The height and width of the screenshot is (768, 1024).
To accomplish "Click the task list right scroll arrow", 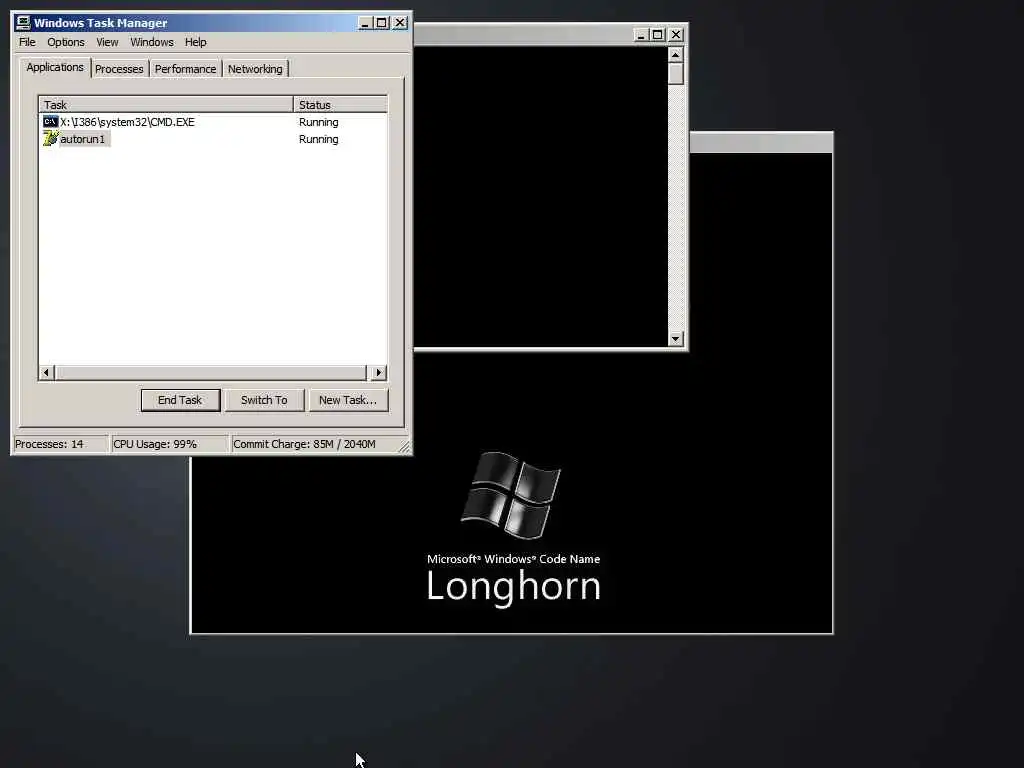I will pos(379,373).
